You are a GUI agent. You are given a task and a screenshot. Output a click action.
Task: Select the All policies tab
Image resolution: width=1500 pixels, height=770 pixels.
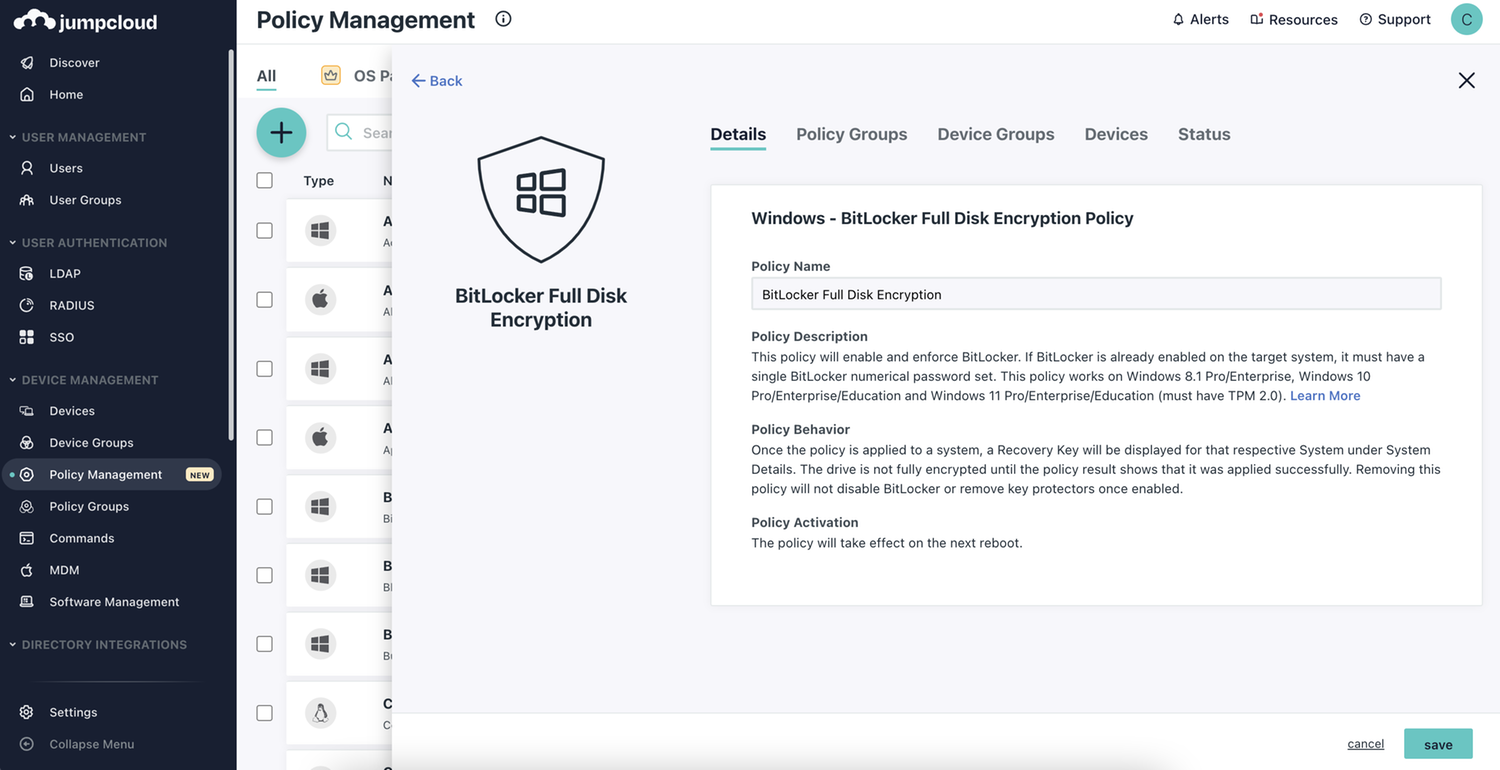[266, 76]
